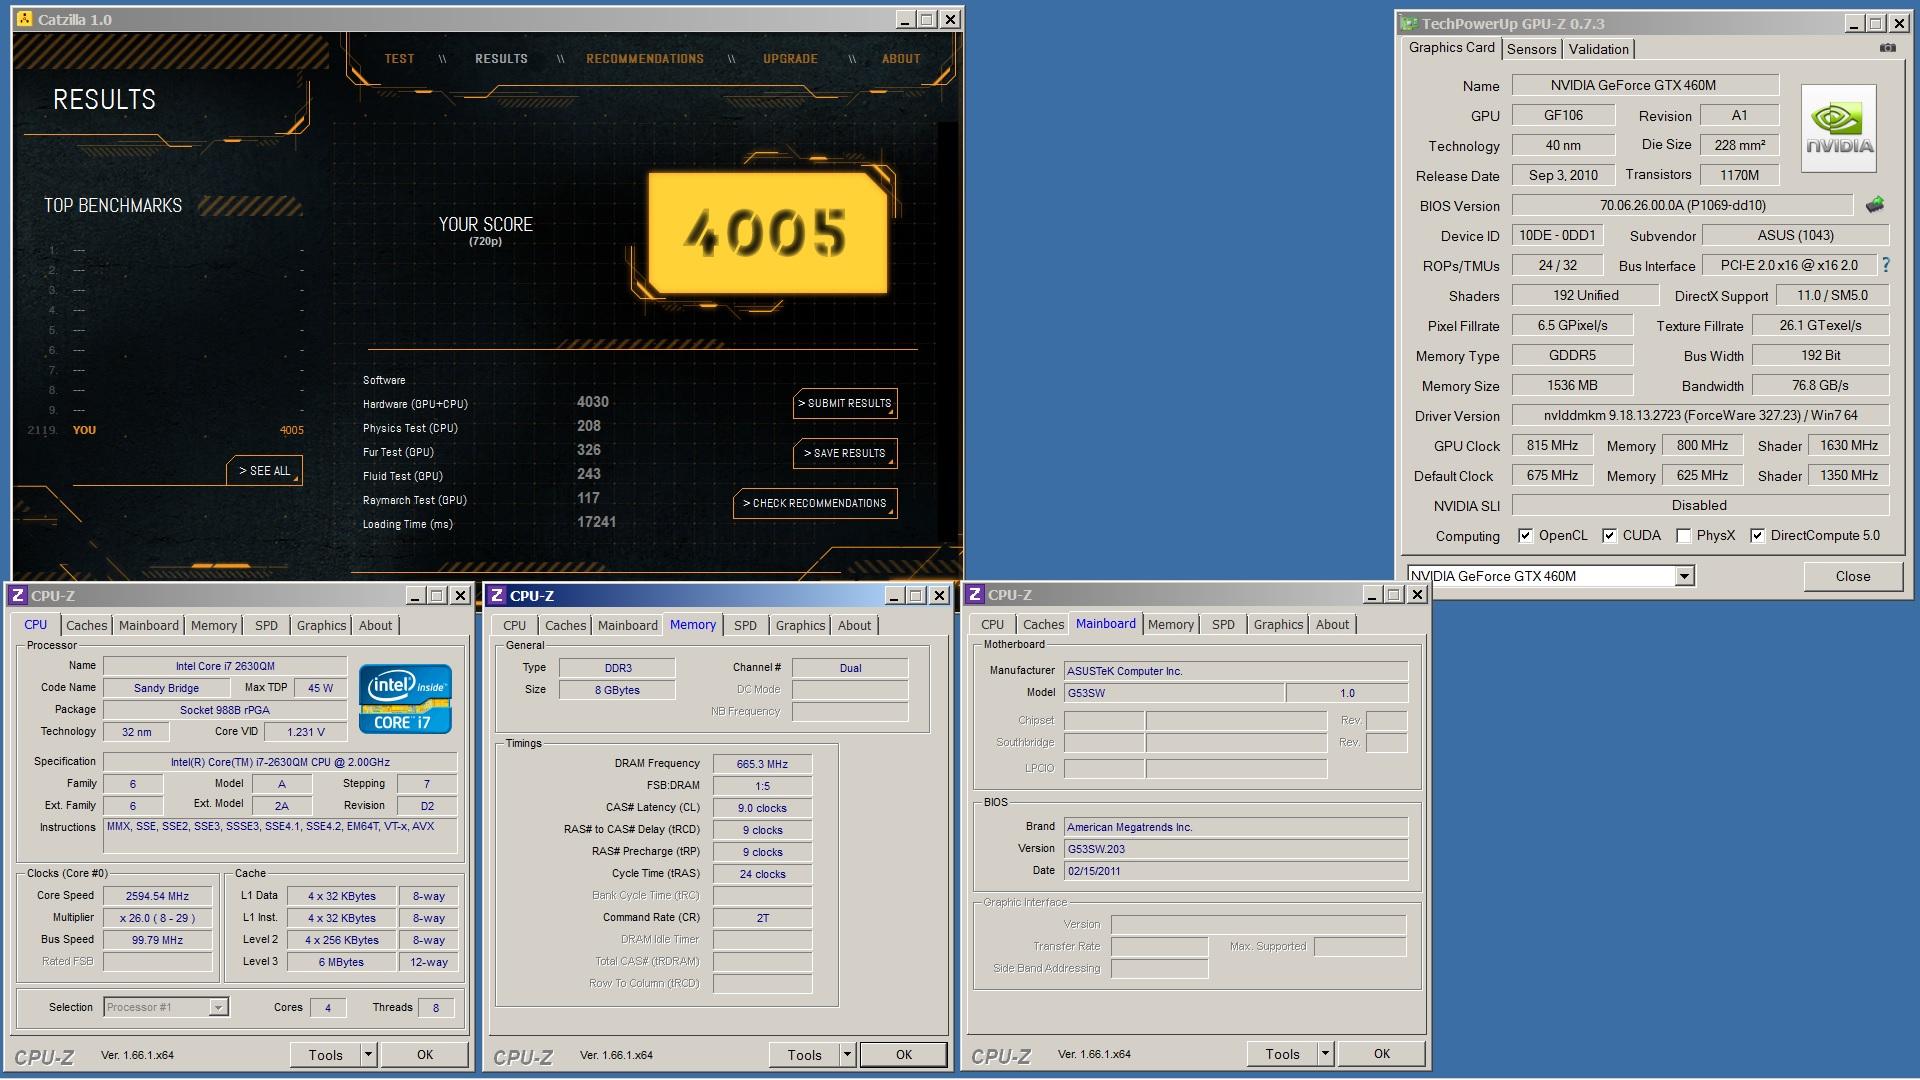
Task: Click Tools button in CPU-Z CPU window
Action: (x=325, y=1054)
